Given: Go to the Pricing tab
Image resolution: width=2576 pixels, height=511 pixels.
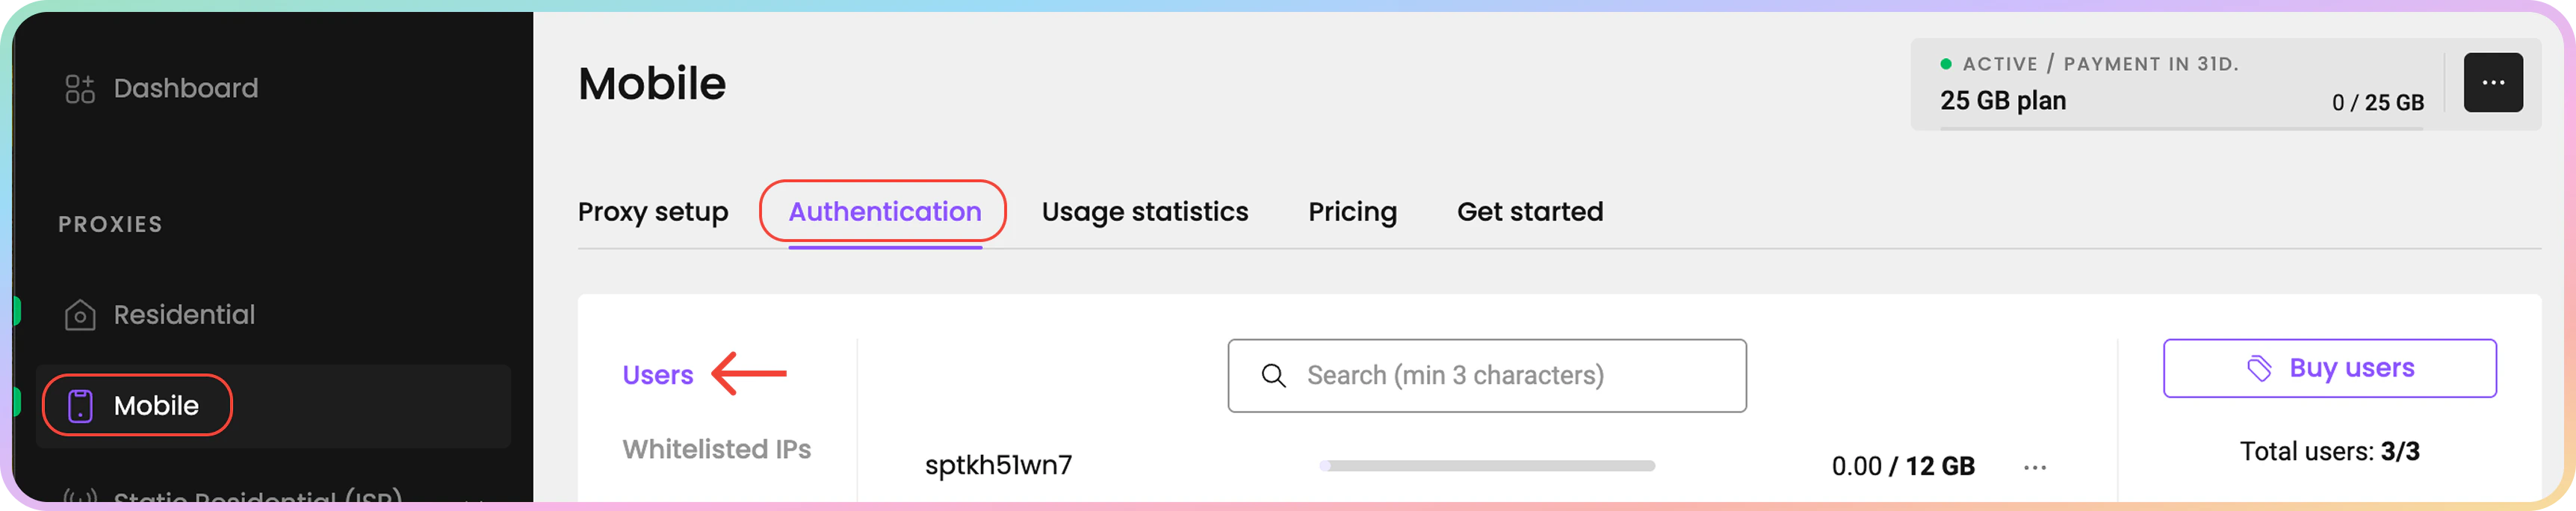Looking at the screenshot, I should [1352, 212].
